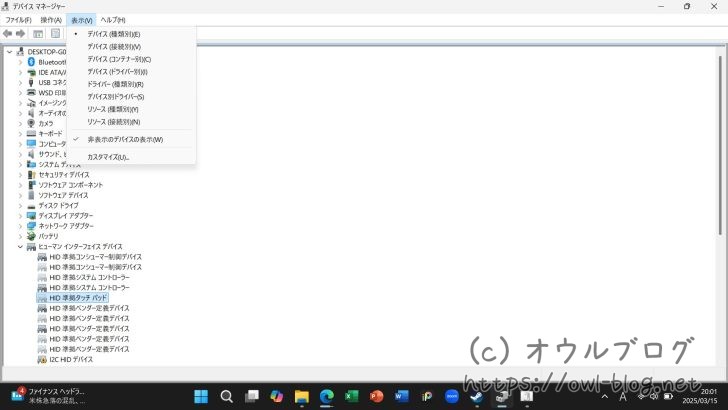Select the コンピューター category label
This screenshot has height=410, width=728.
tap(52, 144)
